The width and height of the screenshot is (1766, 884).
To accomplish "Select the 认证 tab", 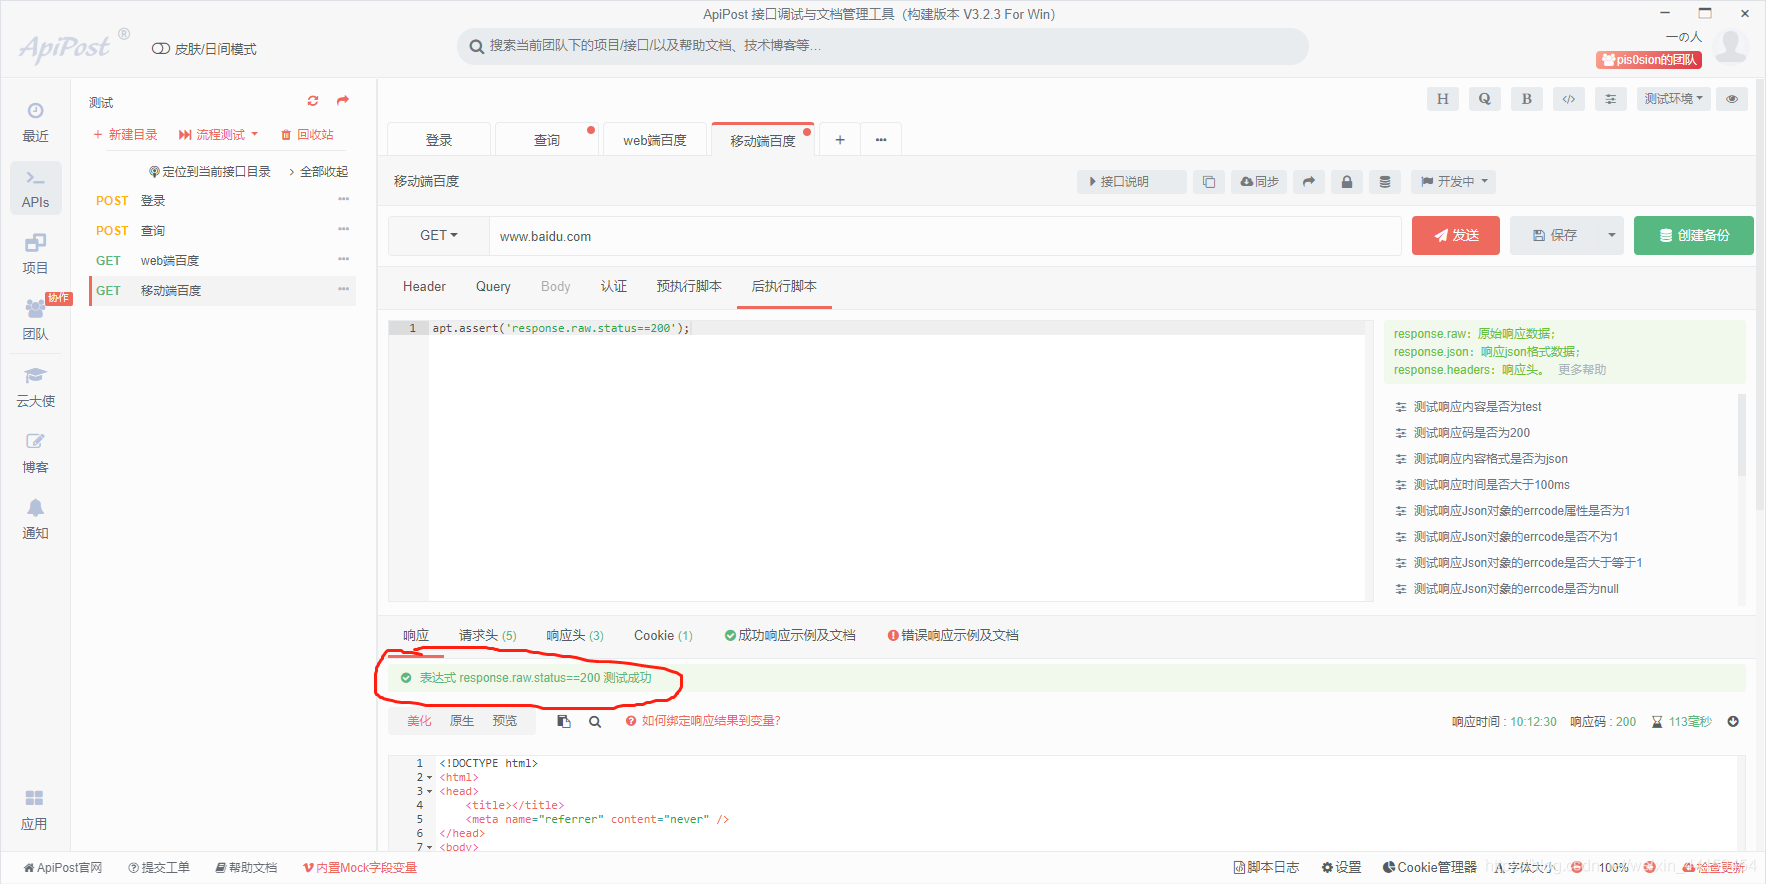I will [614, 287].
